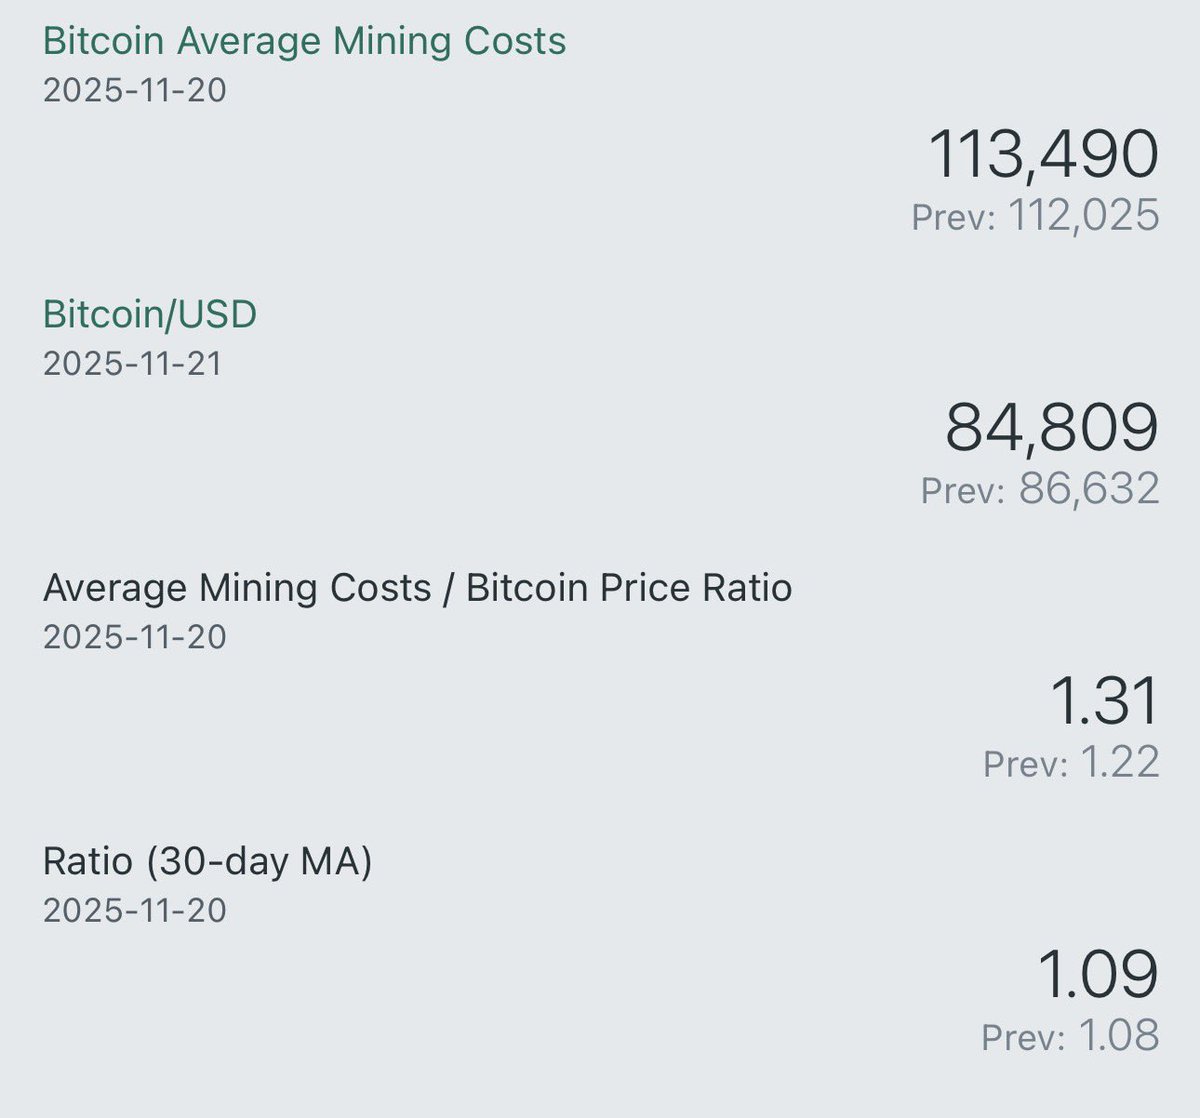Click the Average Mining Costs / Bitcoin Price Ratio title
1200x1118 pixels.
point(417,588)
